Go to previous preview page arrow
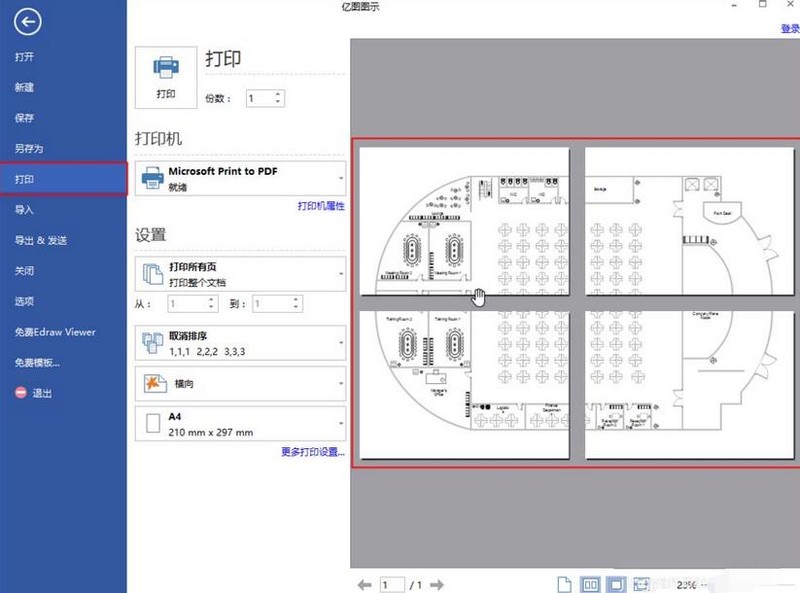Screen dimensions: 800x593 pos(364,585)
